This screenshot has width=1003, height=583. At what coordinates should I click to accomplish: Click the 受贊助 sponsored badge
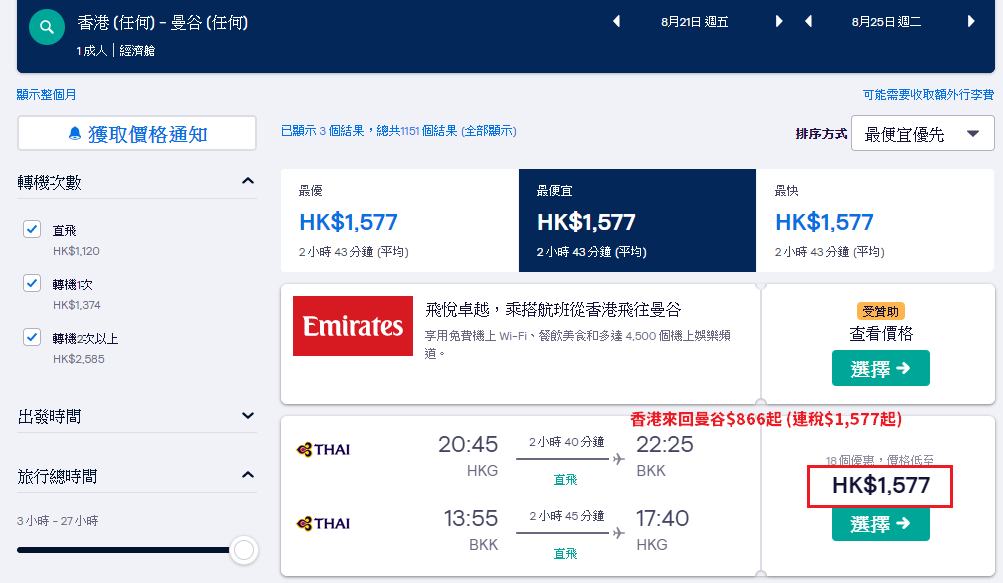coord(880,311)
